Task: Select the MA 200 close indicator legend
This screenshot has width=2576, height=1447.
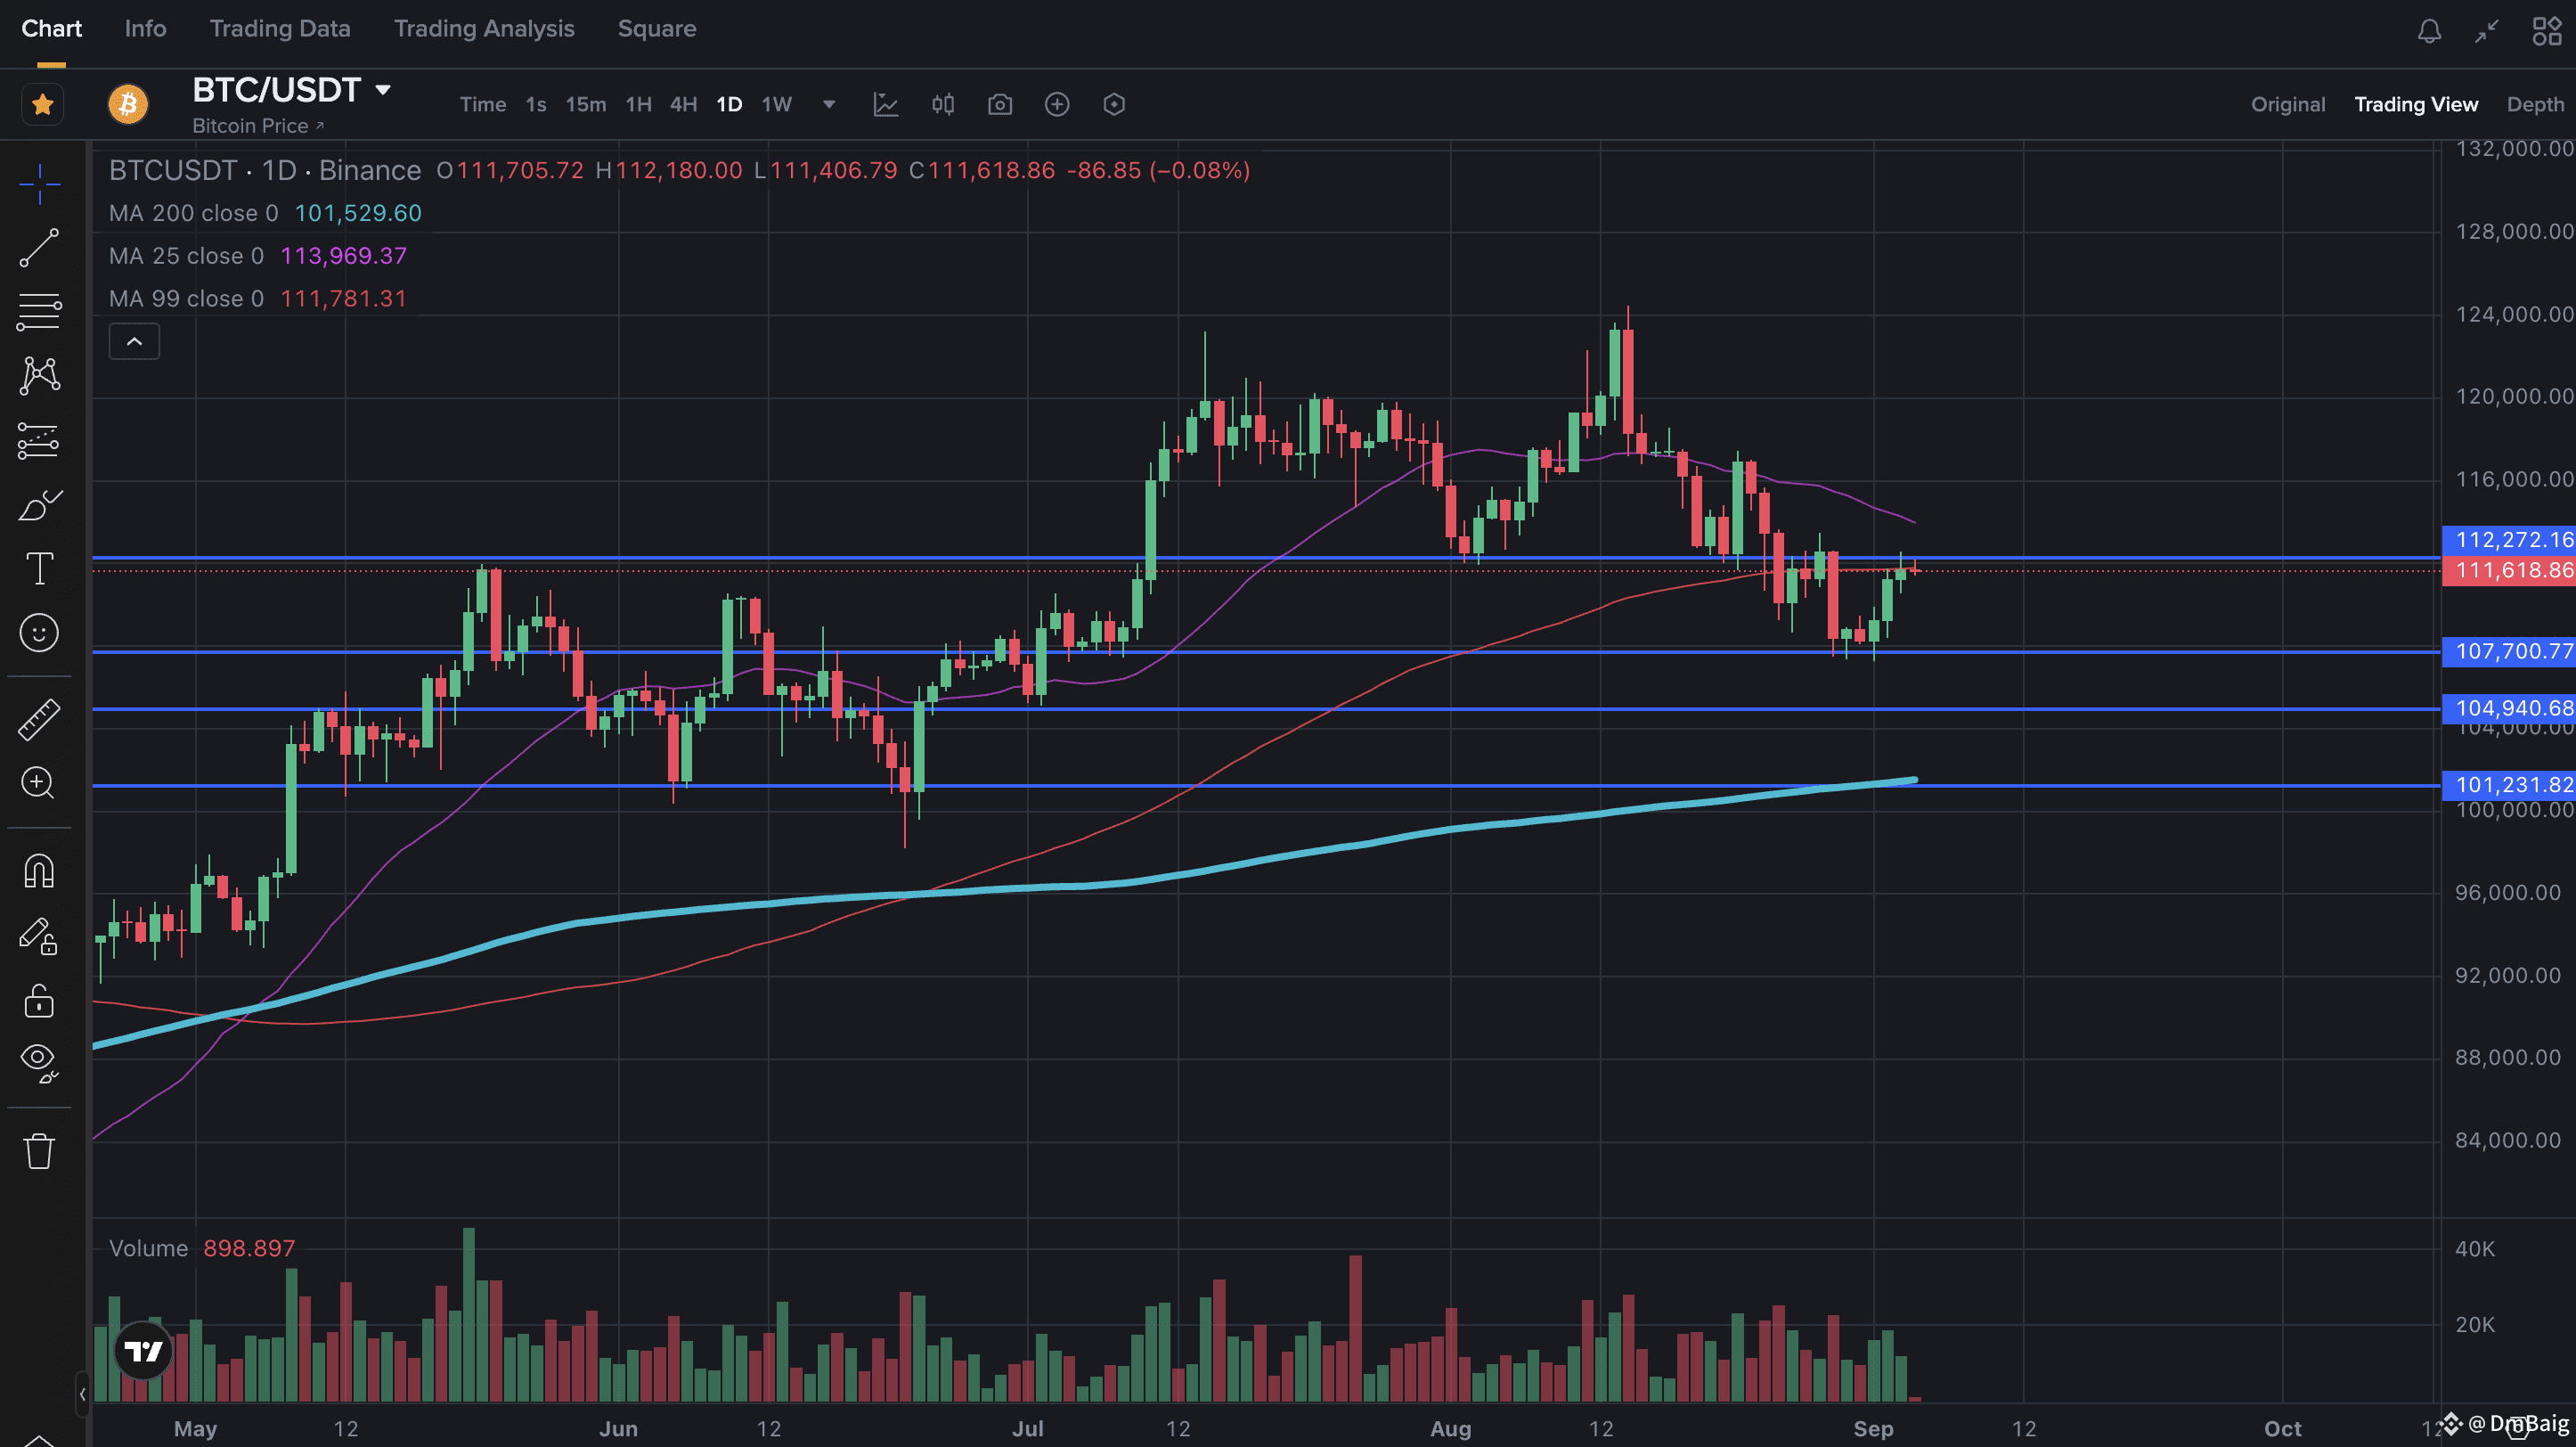Action: 265,213
